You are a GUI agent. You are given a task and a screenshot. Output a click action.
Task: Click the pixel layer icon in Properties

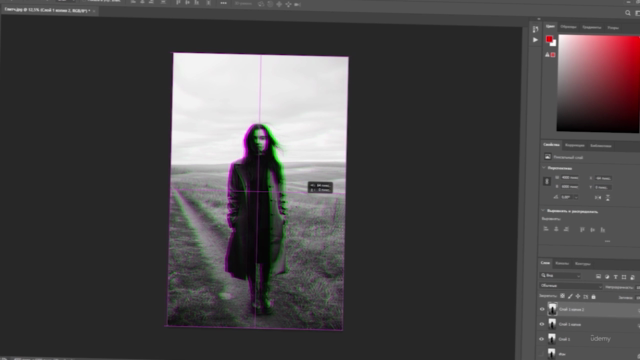coord(547,157)
